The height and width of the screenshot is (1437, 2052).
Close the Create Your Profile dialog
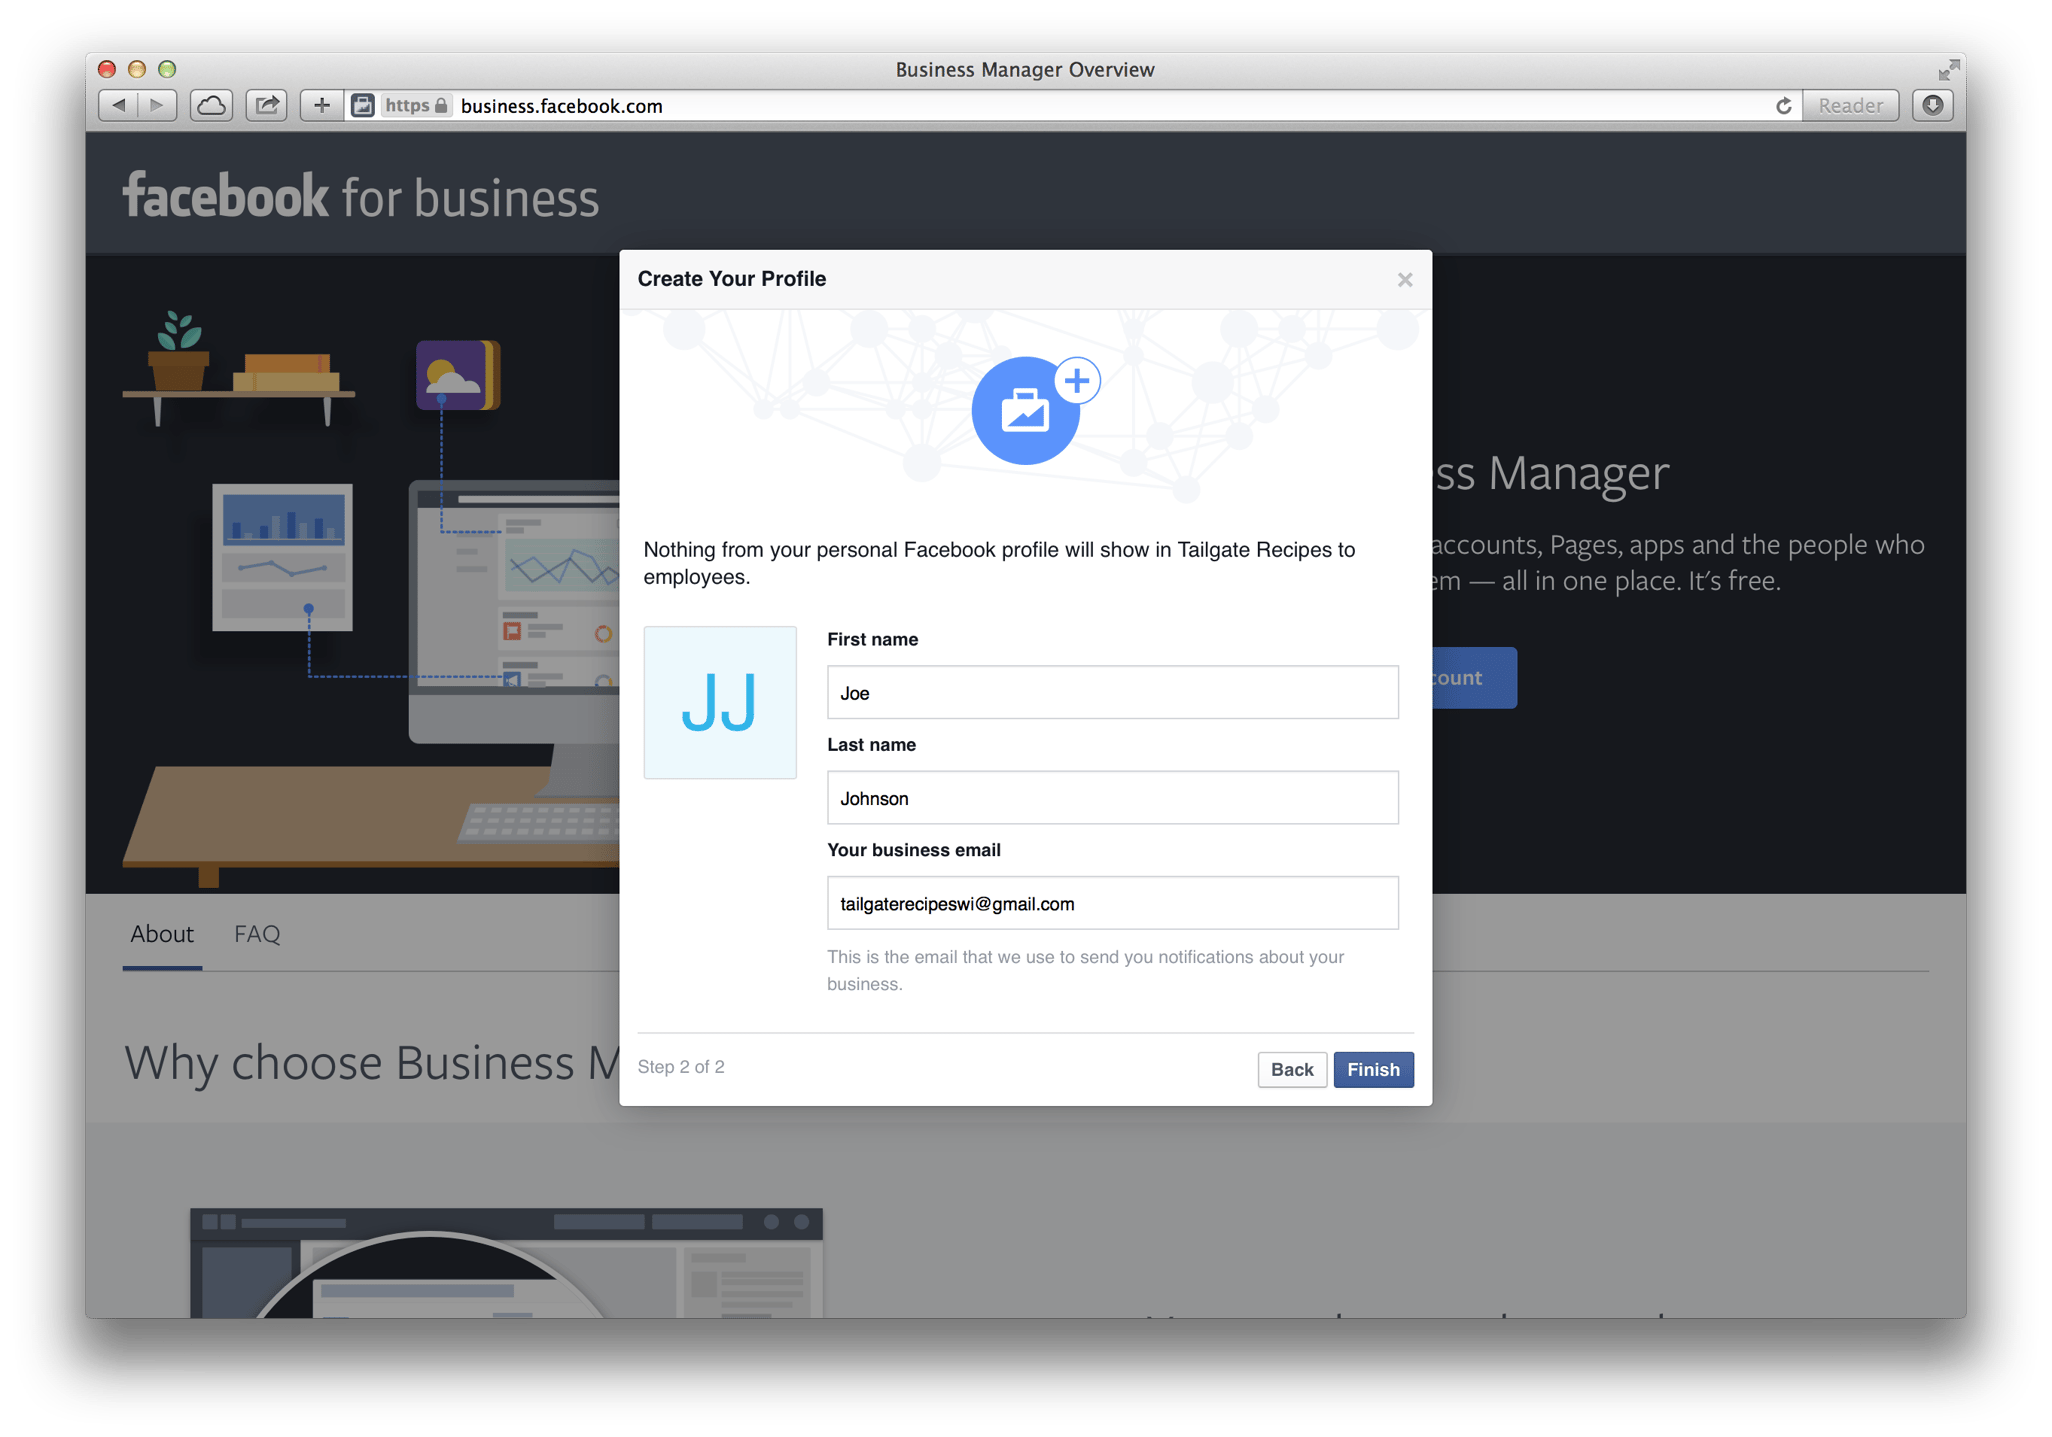click(1405, 280)
